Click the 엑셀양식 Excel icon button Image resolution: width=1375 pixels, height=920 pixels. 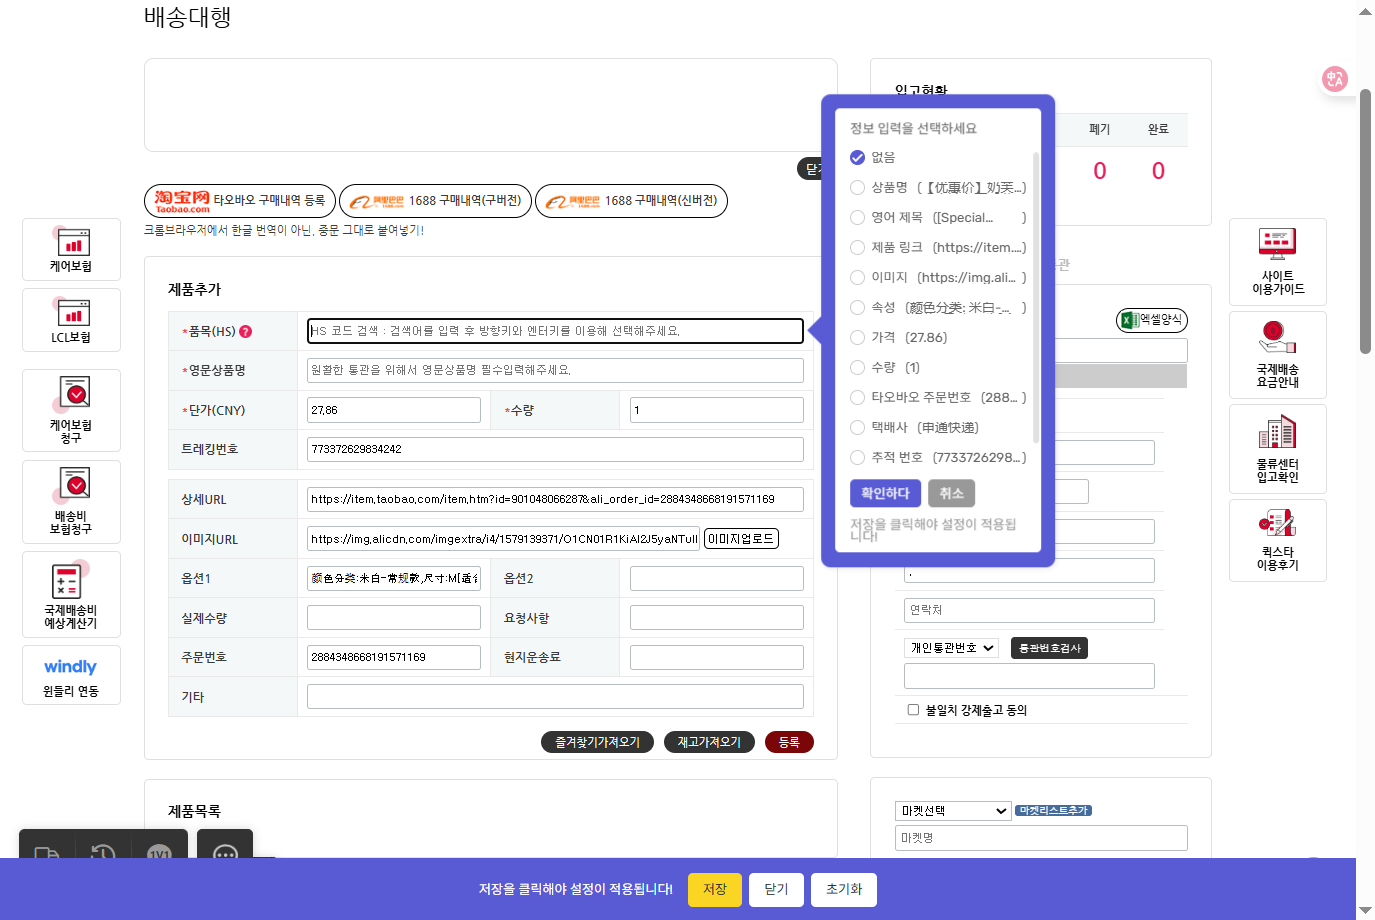coord(1151,320)
